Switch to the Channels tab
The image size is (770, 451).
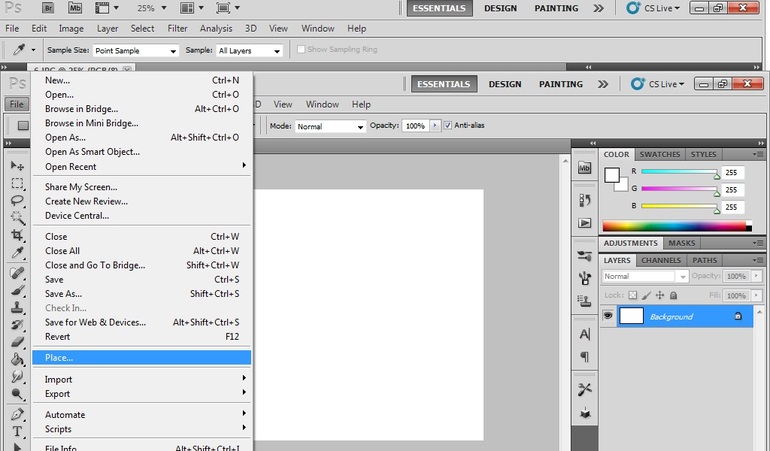(x=660, y=260)
